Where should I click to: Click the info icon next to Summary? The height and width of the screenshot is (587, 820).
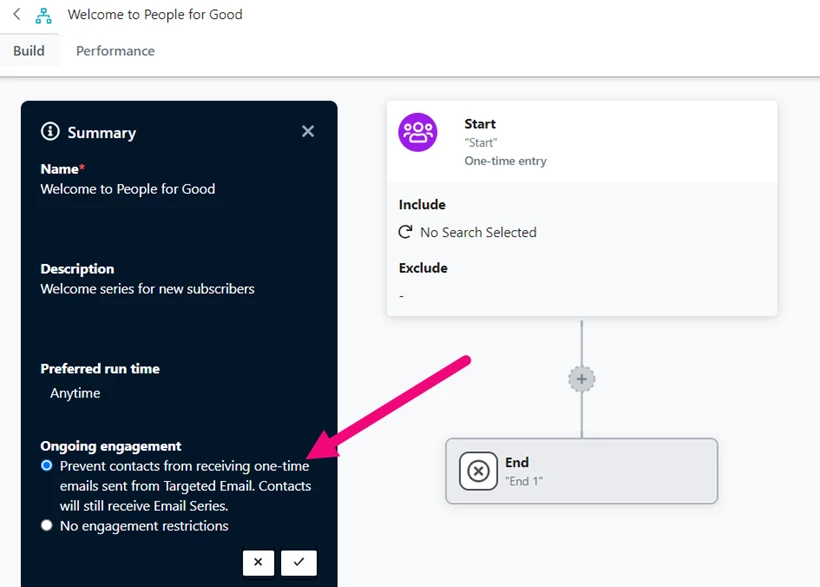(51, 131)
